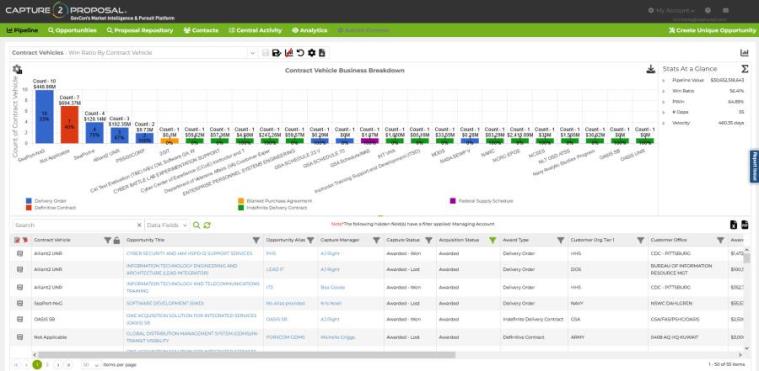Open the Analytics menu item
Viewport: 759px width, 371px height.
[310, 30]
